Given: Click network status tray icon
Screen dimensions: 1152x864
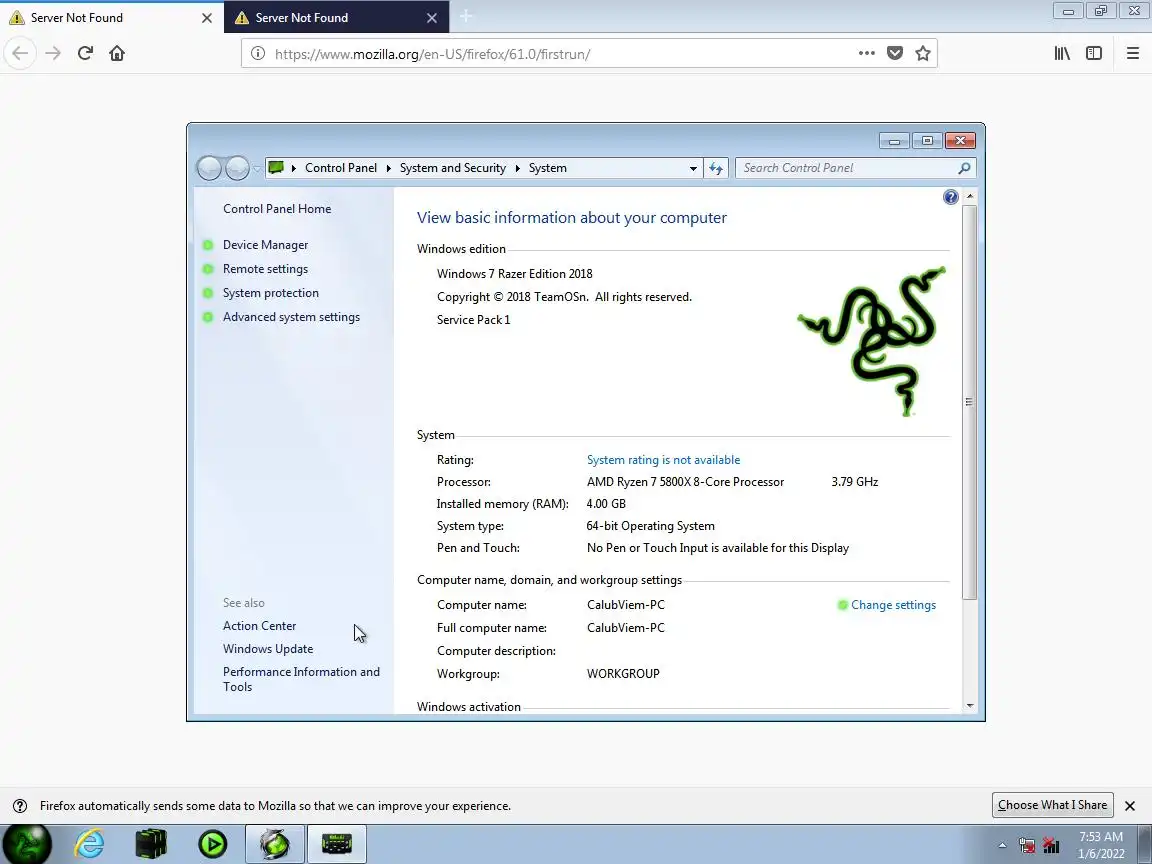Looking at the screenshot, I should click(1051, 845).
